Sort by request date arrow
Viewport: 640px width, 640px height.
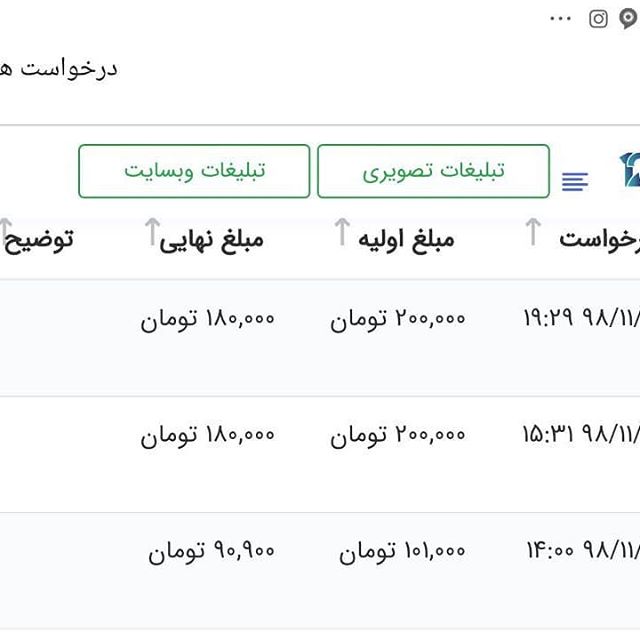pos(533,232)
